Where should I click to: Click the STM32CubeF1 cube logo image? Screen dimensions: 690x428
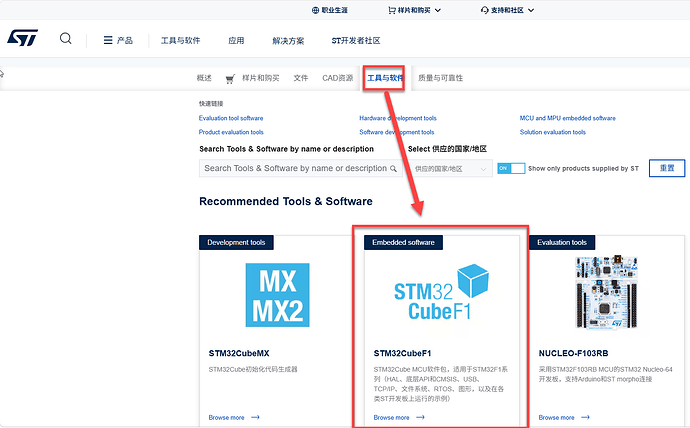point(441,292)
